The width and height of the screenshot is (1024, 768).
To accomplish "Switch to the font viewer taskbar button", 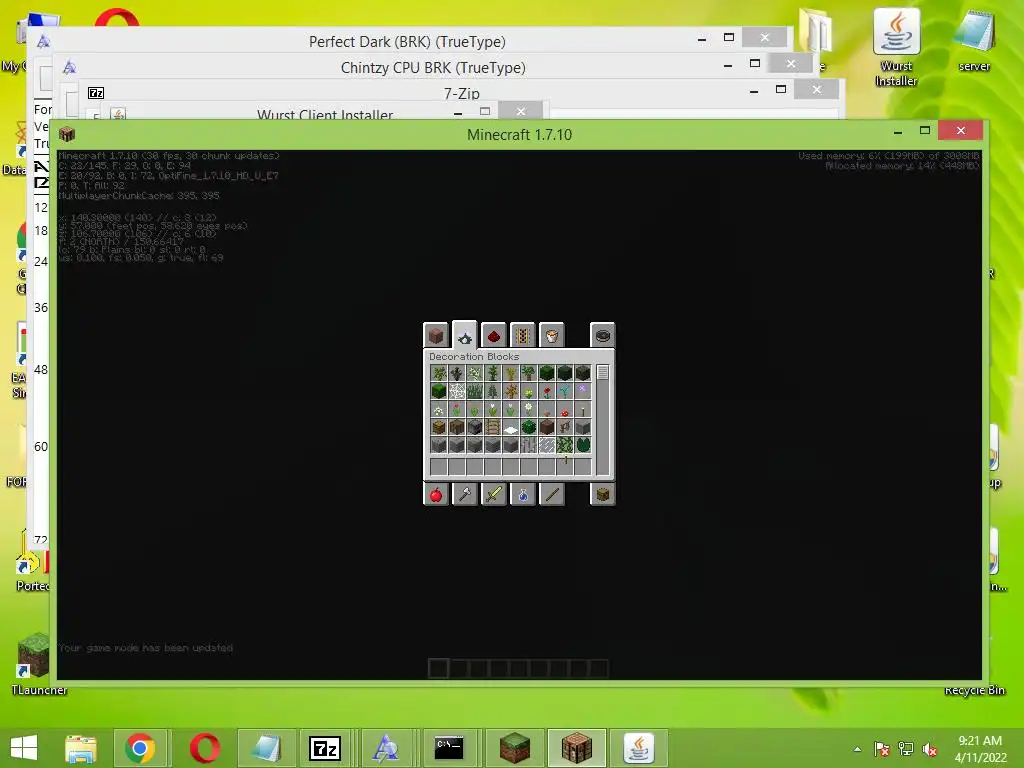I will pos(385,748).
